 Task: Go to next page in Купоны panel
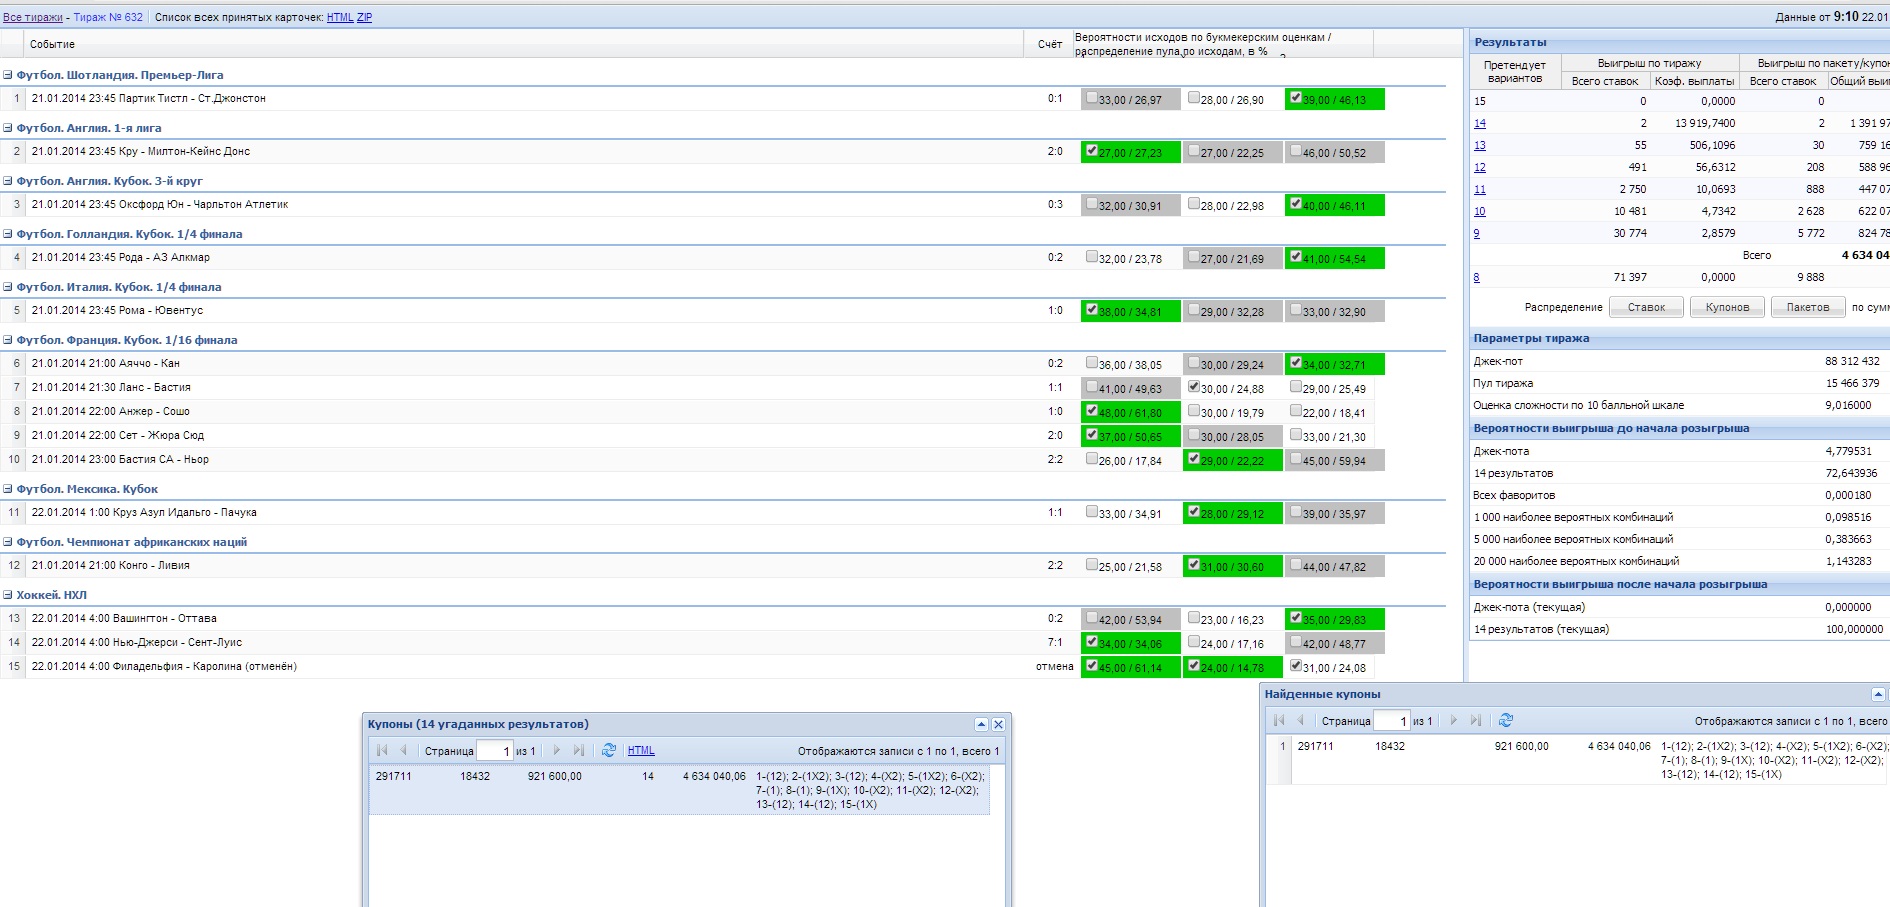click(557, 750)
